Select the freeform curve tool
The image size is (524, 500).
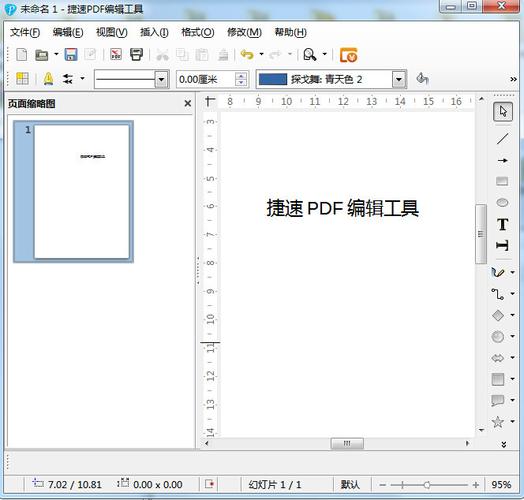498,272
